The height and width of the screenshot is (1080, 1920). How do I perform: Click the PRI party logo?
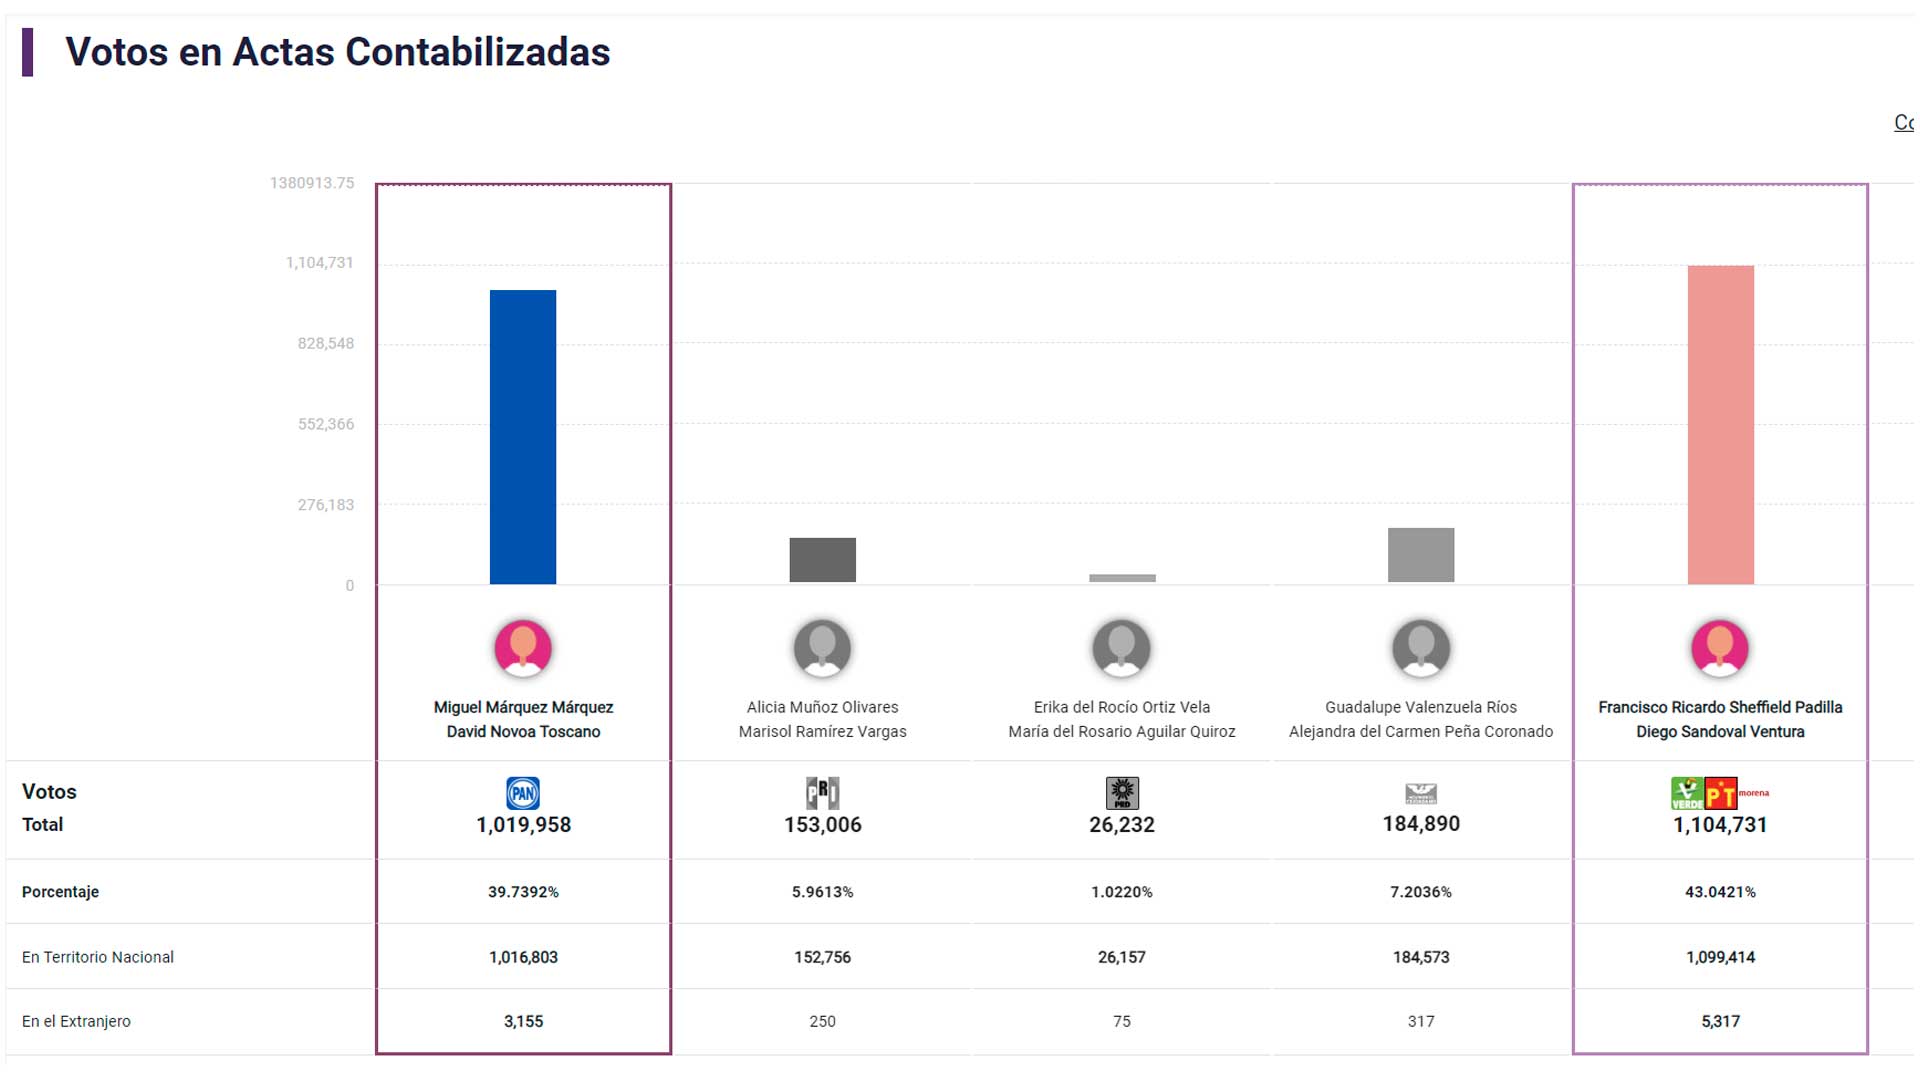(822, 793)
